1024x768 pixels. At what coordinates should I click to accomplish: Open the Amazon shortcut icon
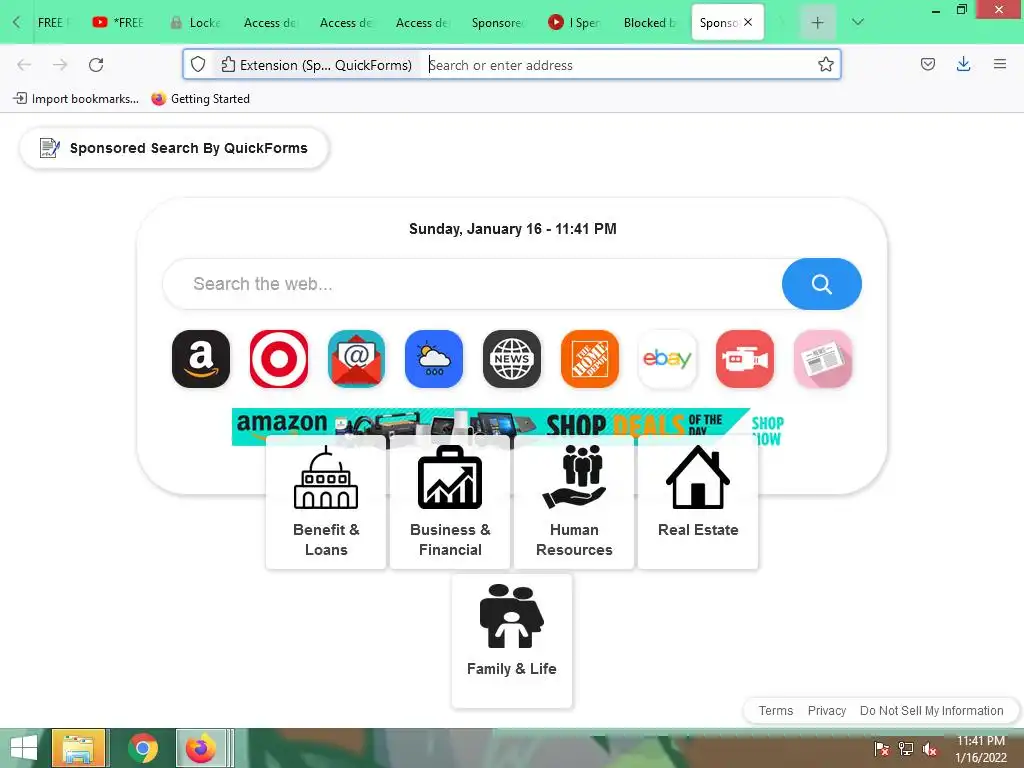coord(200,359)
